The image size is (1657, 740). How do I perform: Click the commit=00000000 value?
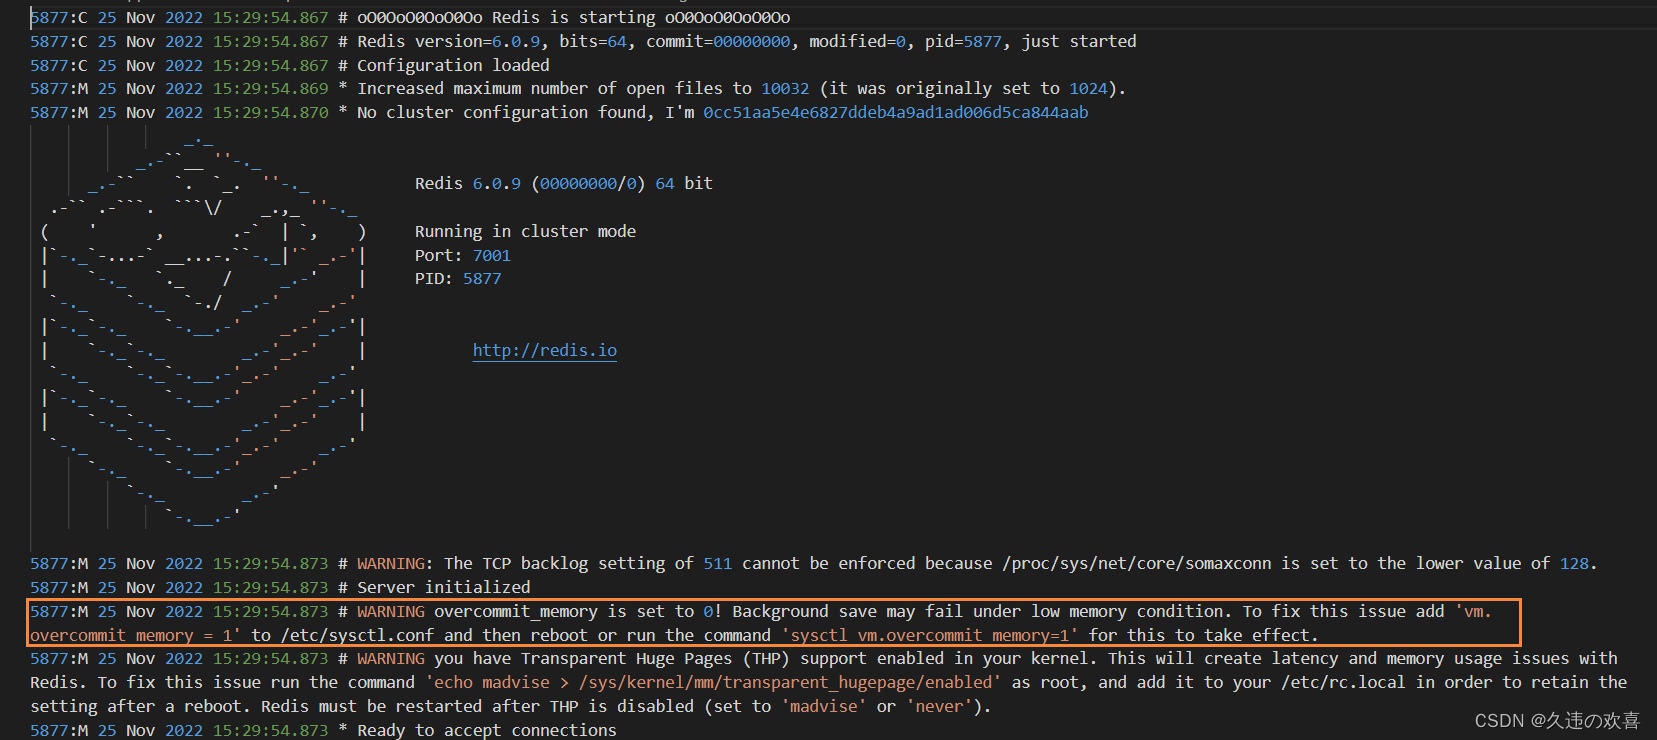click(718, 41)
